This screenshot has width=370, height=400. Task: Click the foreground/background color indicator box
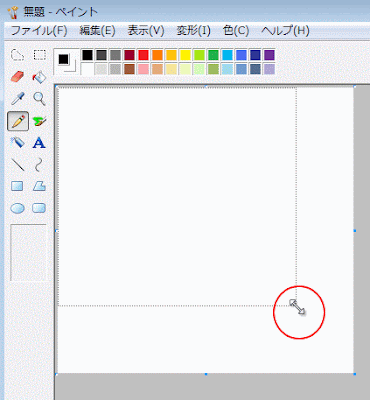click(66, 62)
